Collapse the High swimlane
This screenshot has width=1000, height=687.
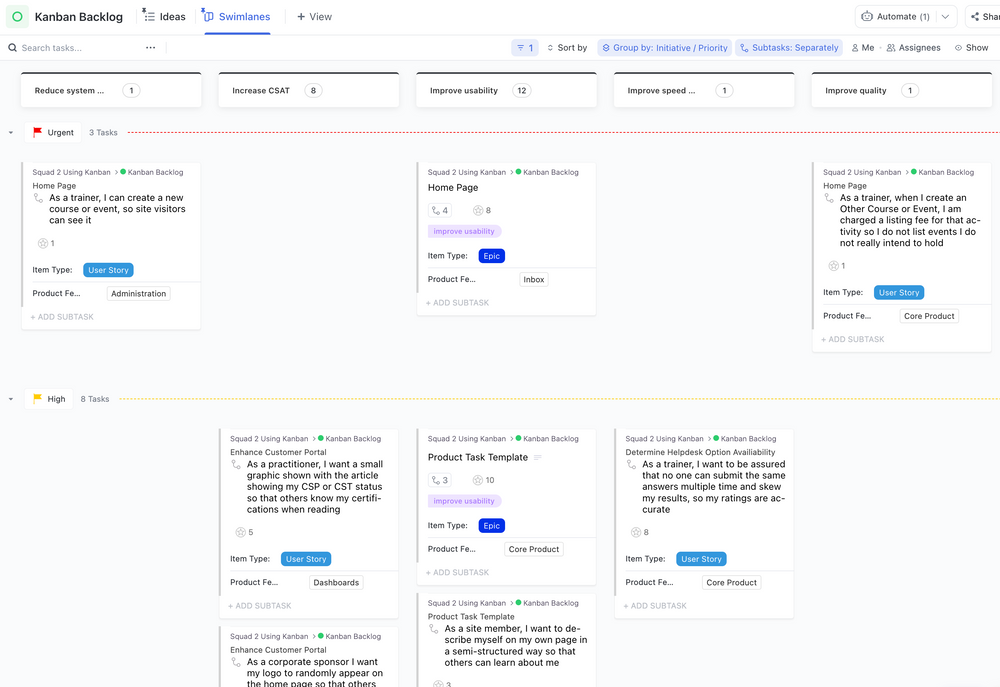tap(12, 398)
